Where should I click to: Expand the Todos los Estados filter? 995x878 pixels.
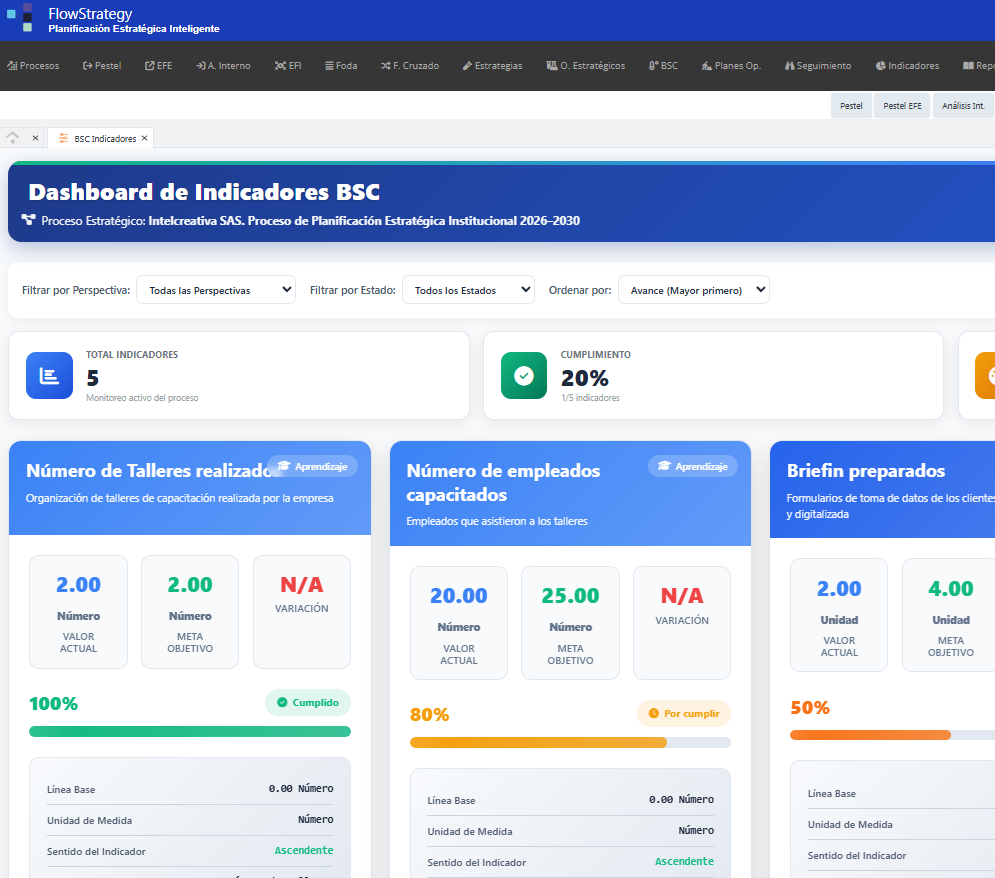click(x=468, y=289)
